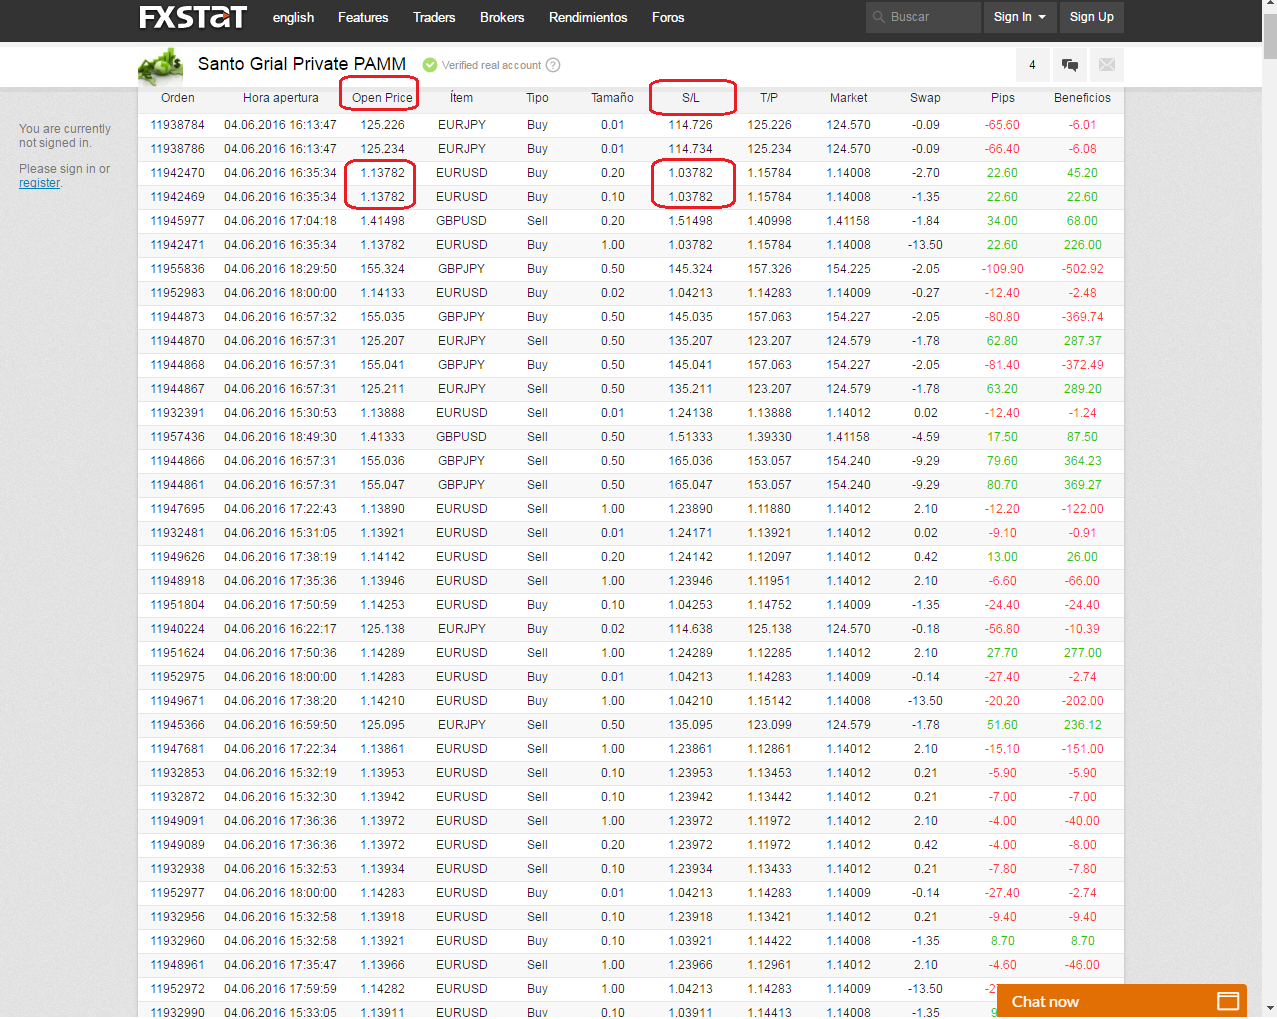1277x1019 pixels.
Task: Sort by Orden column header
Action: coord(178,98)
